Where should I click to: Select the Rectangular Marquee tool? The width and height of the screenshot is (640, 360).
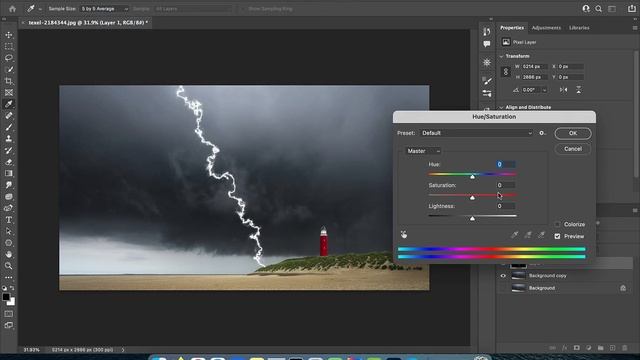click(9, 47)
